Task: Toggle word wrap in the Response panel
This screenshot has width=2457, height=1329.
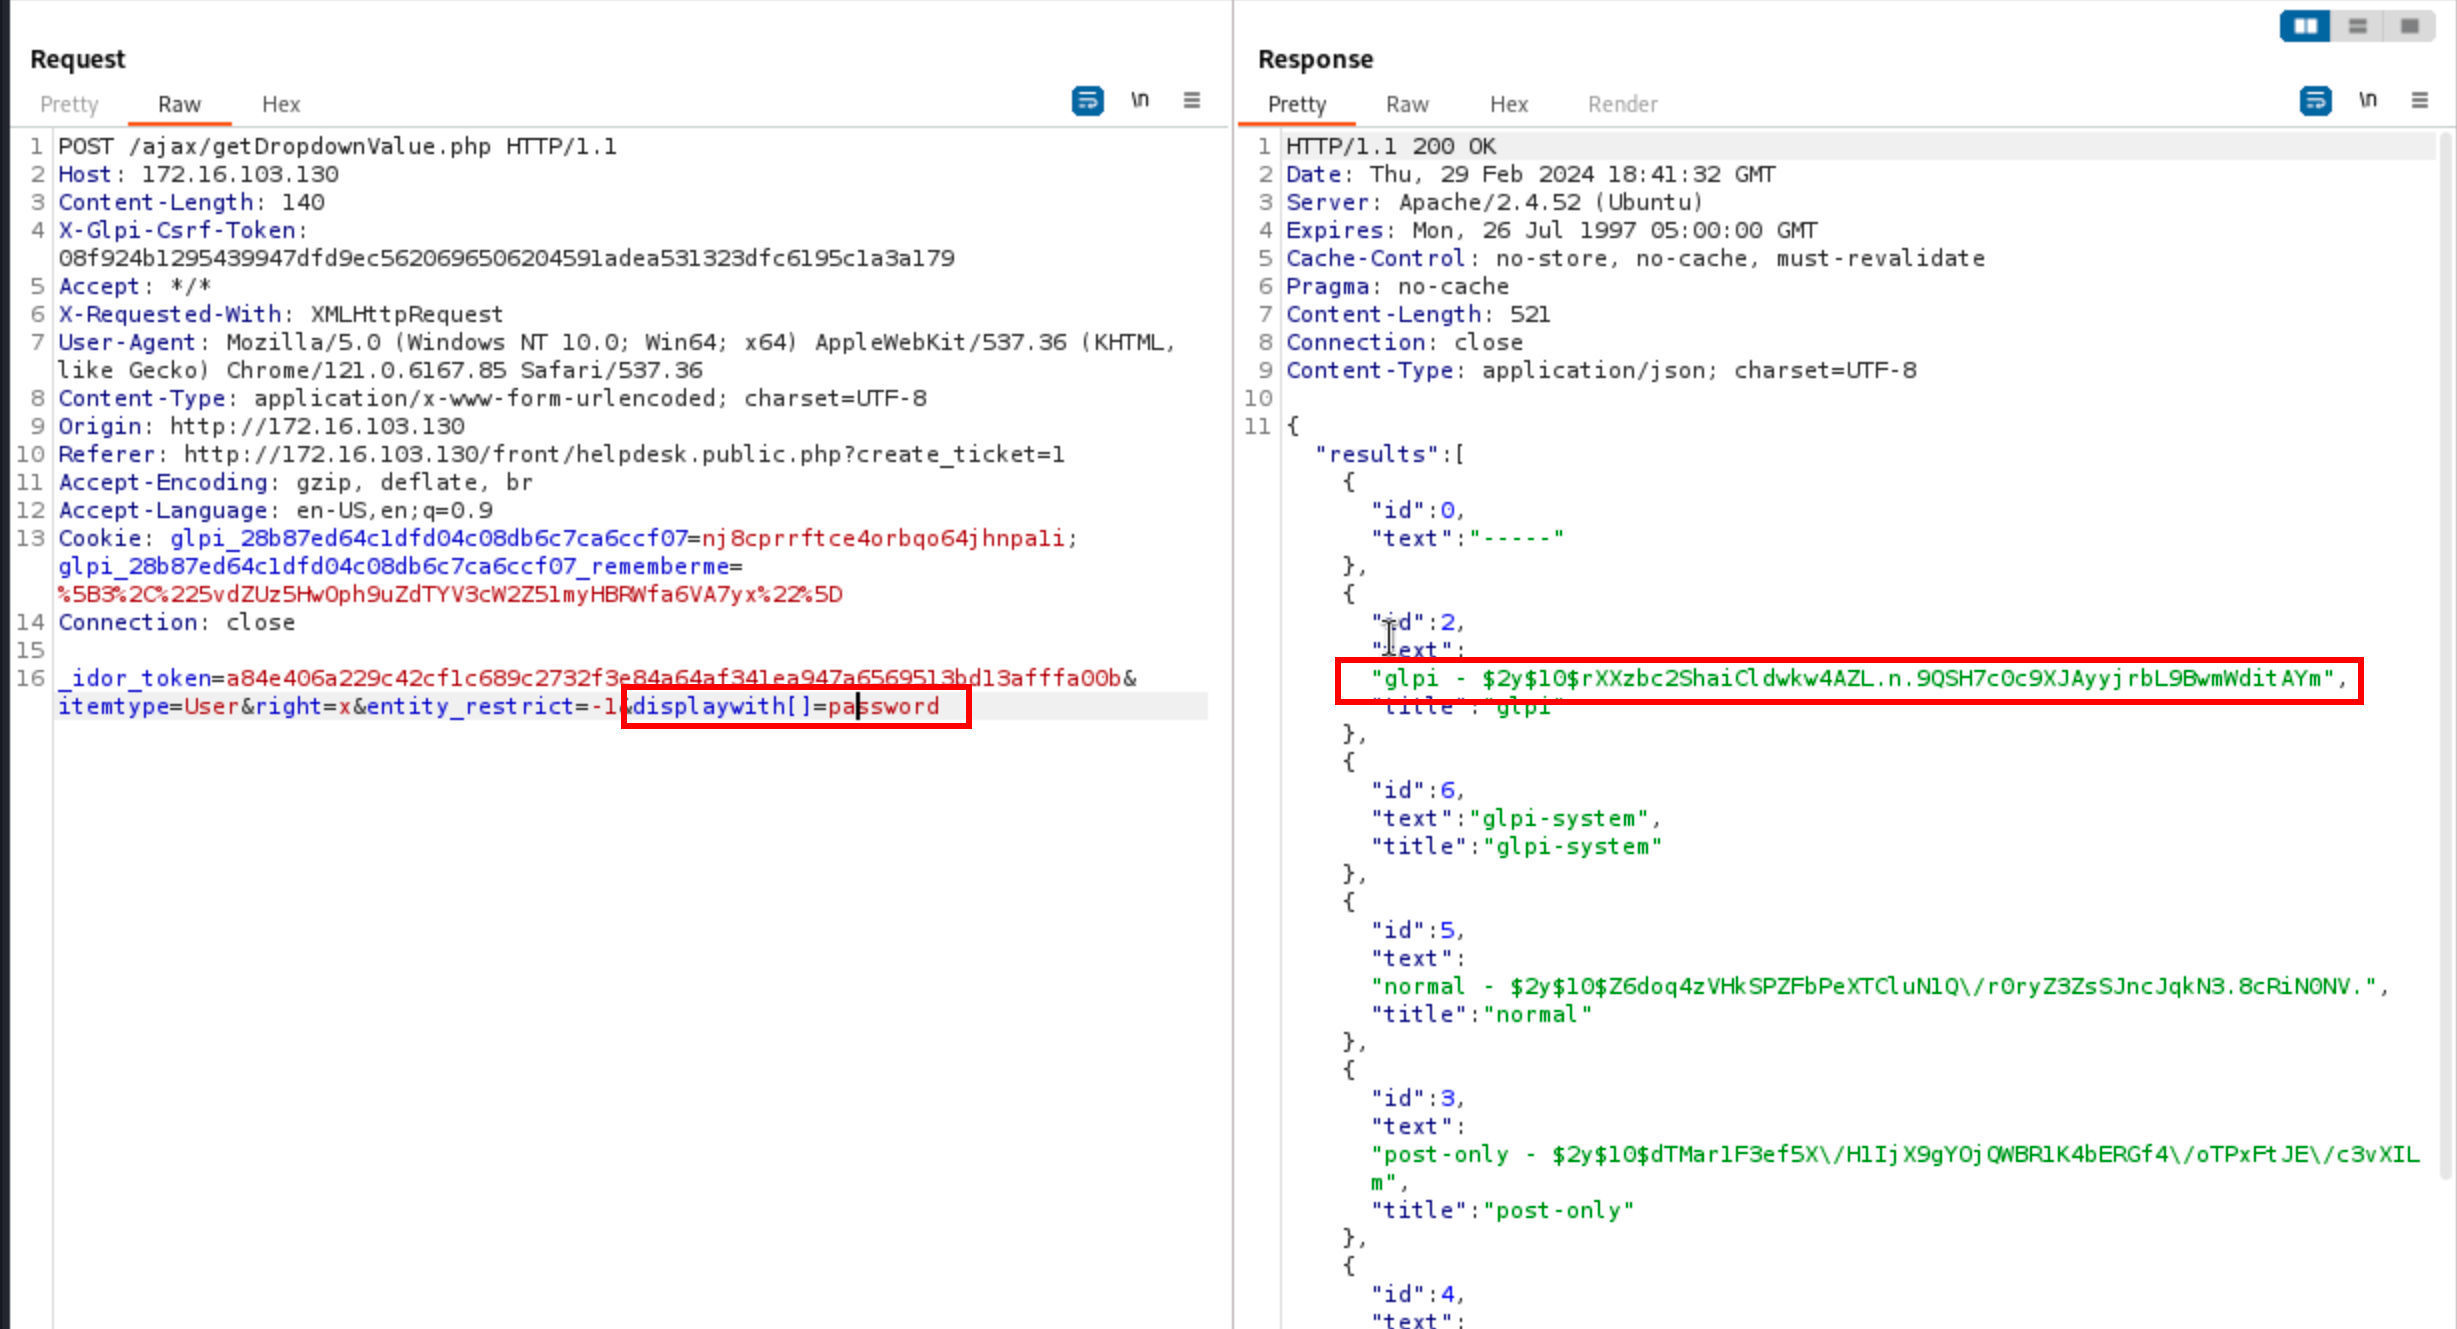Action: pyautogui.click(x=2316, y=100)
